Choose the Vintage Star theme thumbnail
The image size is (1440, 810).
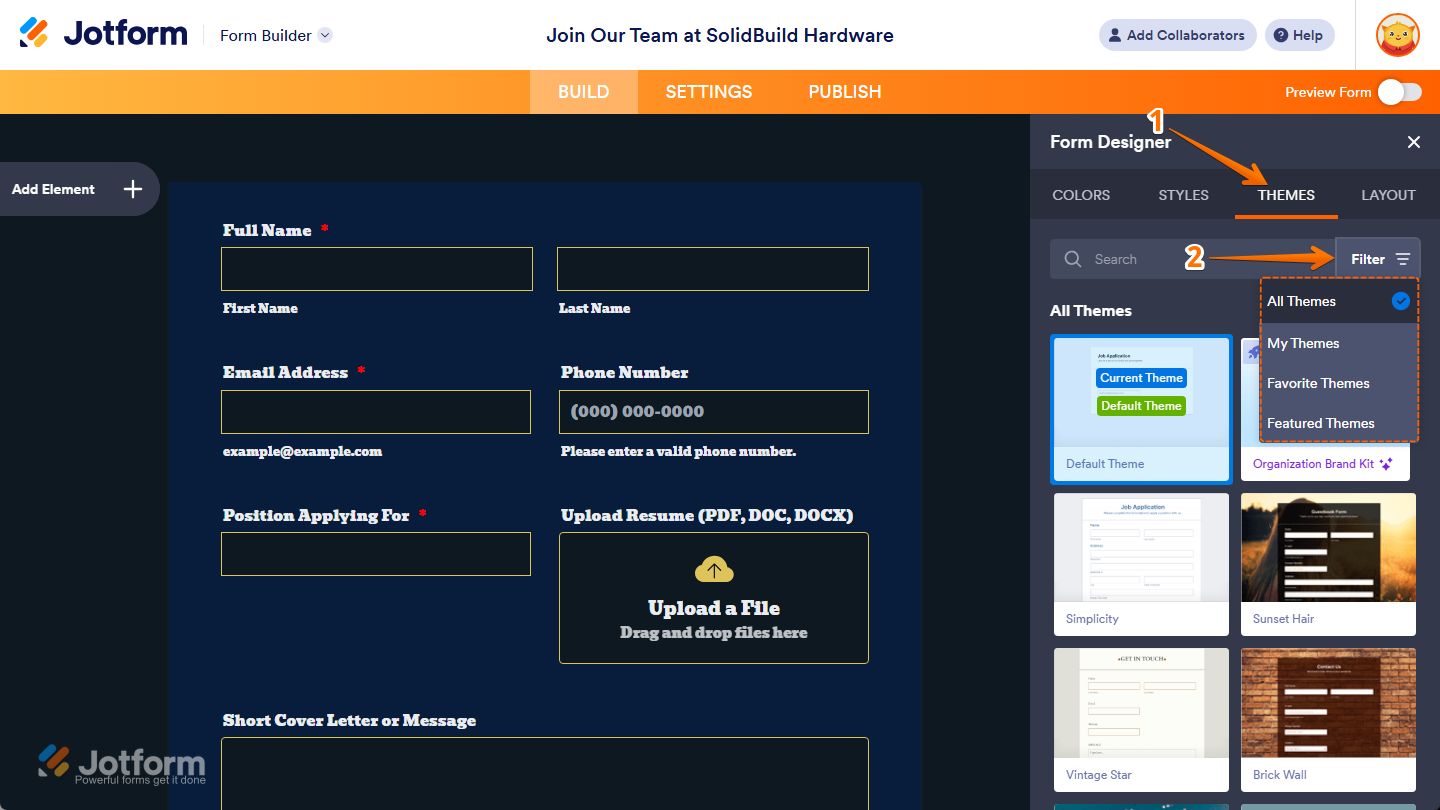coord(1141,720)
